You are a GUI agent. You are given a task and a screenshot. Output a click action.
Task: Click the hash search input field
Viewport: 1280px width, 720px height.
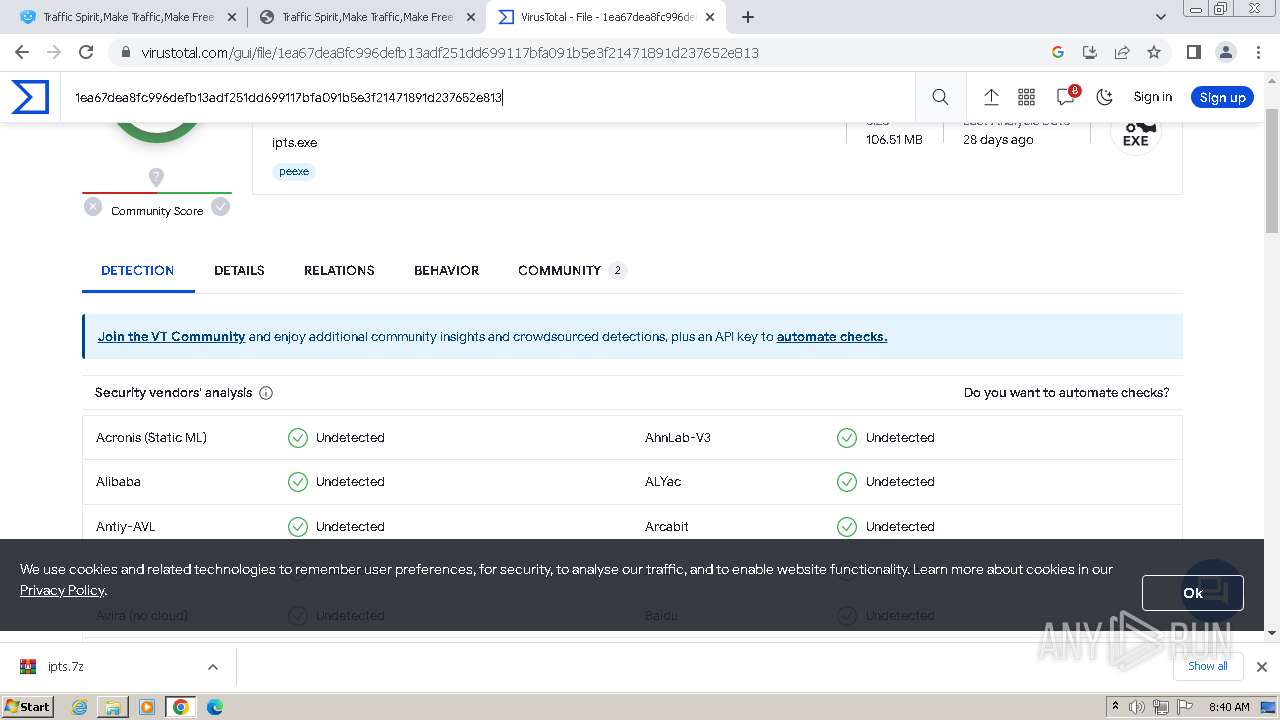click(490, 97)
